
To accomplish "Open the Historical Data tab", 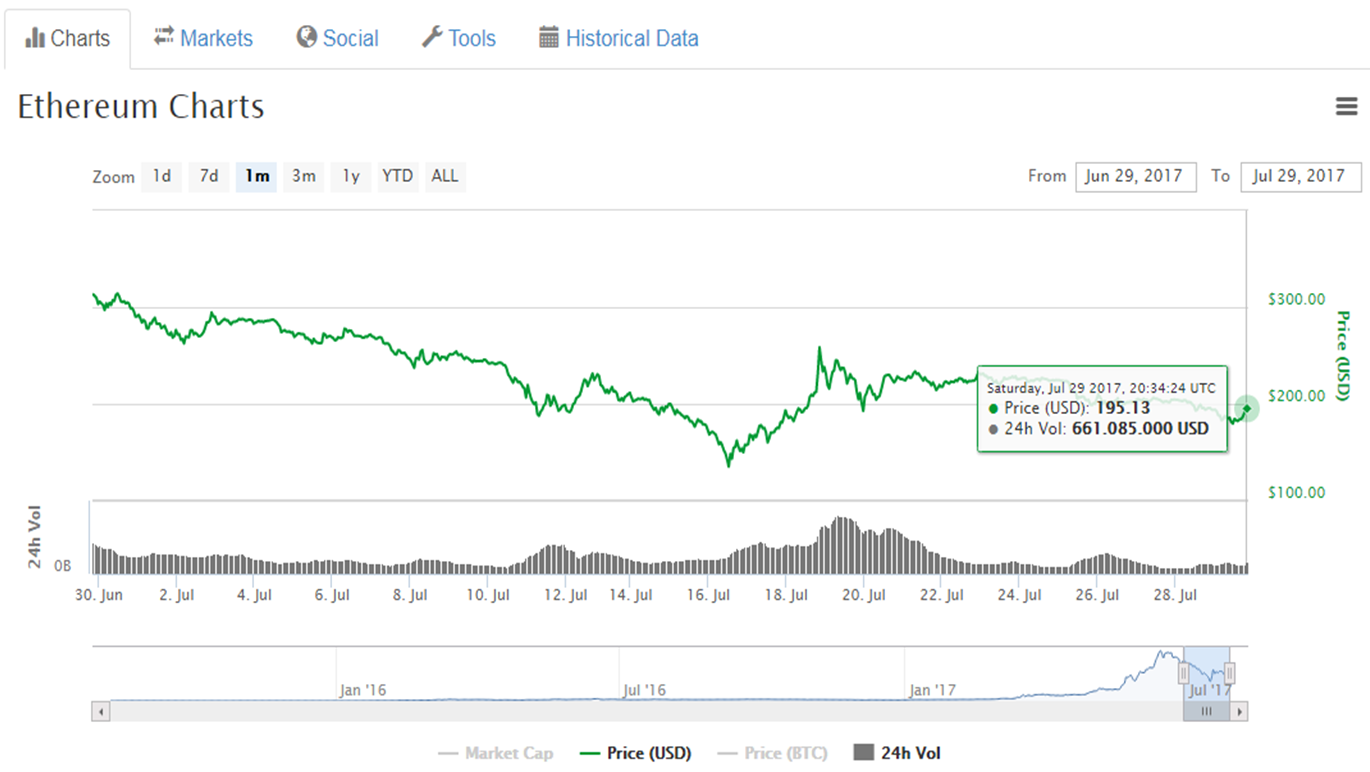I will coord(619,38).
